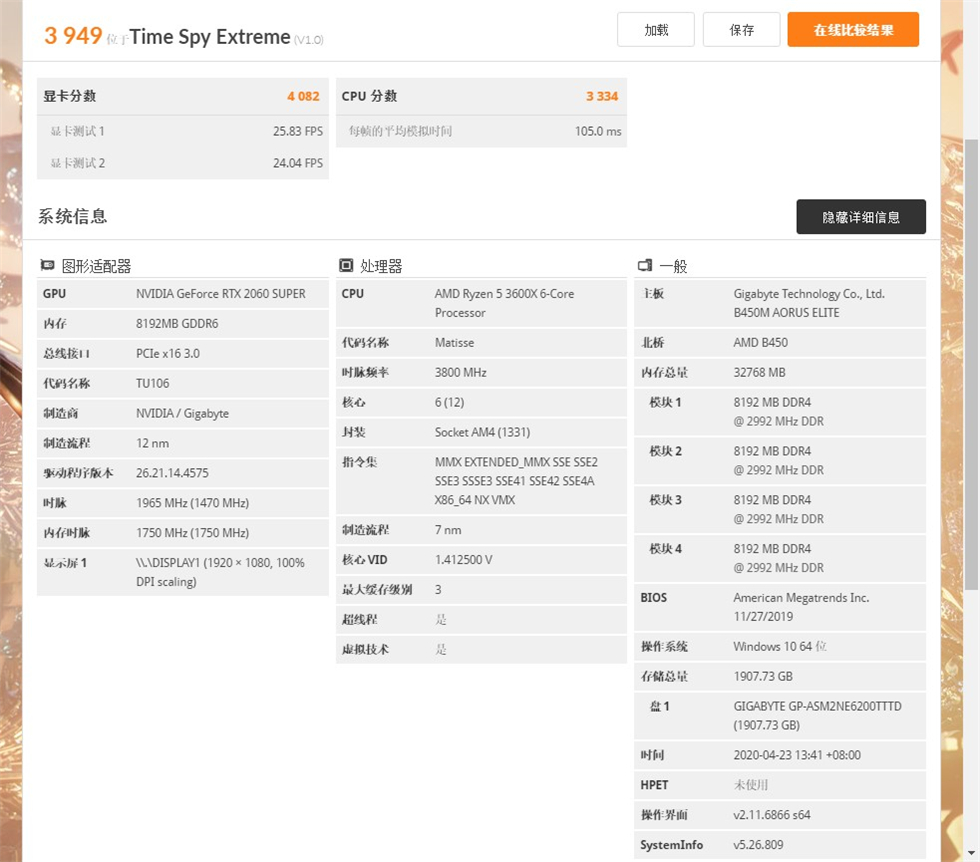Select CPU score value 3 334
The image size is (980, 862).
click(x=602, y=96)
